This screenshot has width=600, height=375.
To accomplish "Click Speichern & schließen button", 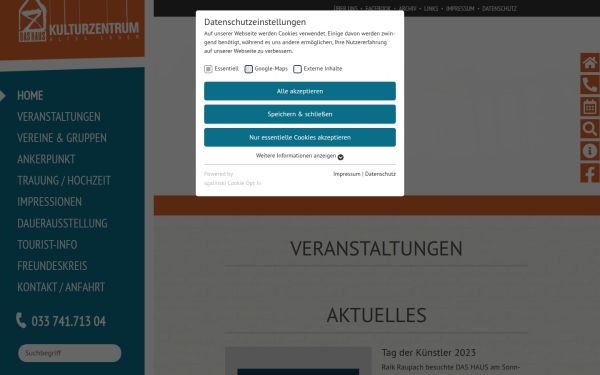I will (300, 114).
